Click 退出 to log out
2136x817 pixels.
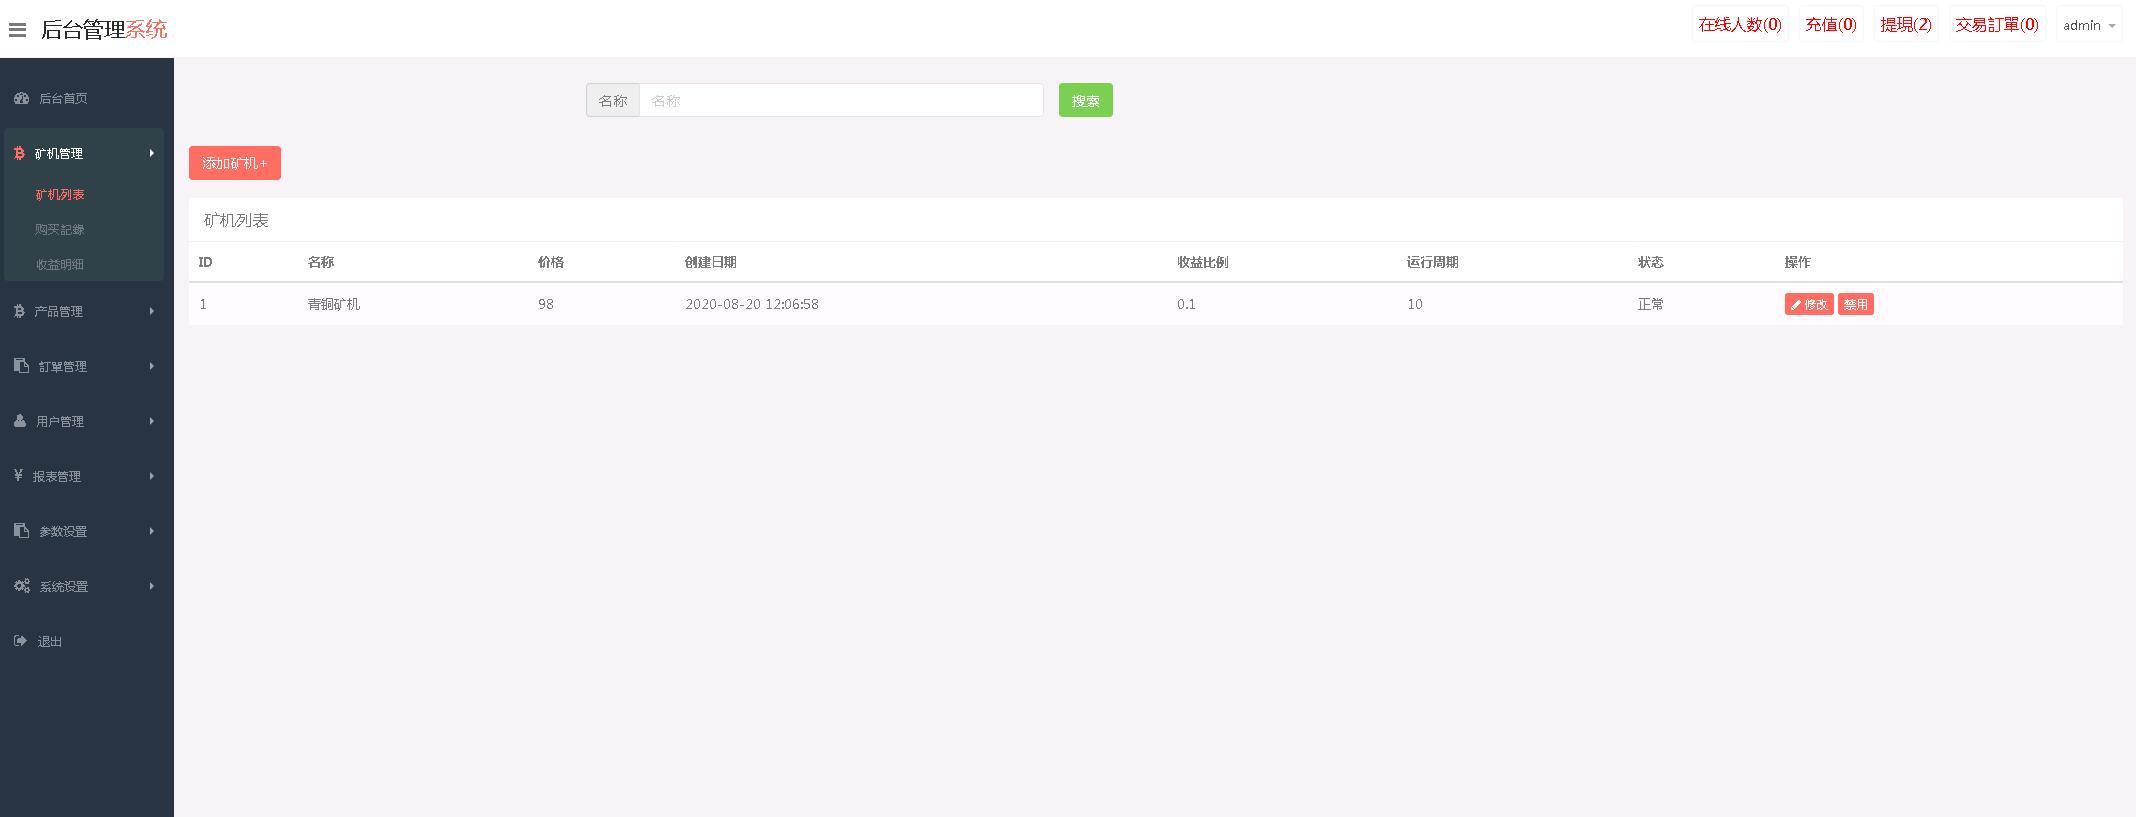click(50, 642)
